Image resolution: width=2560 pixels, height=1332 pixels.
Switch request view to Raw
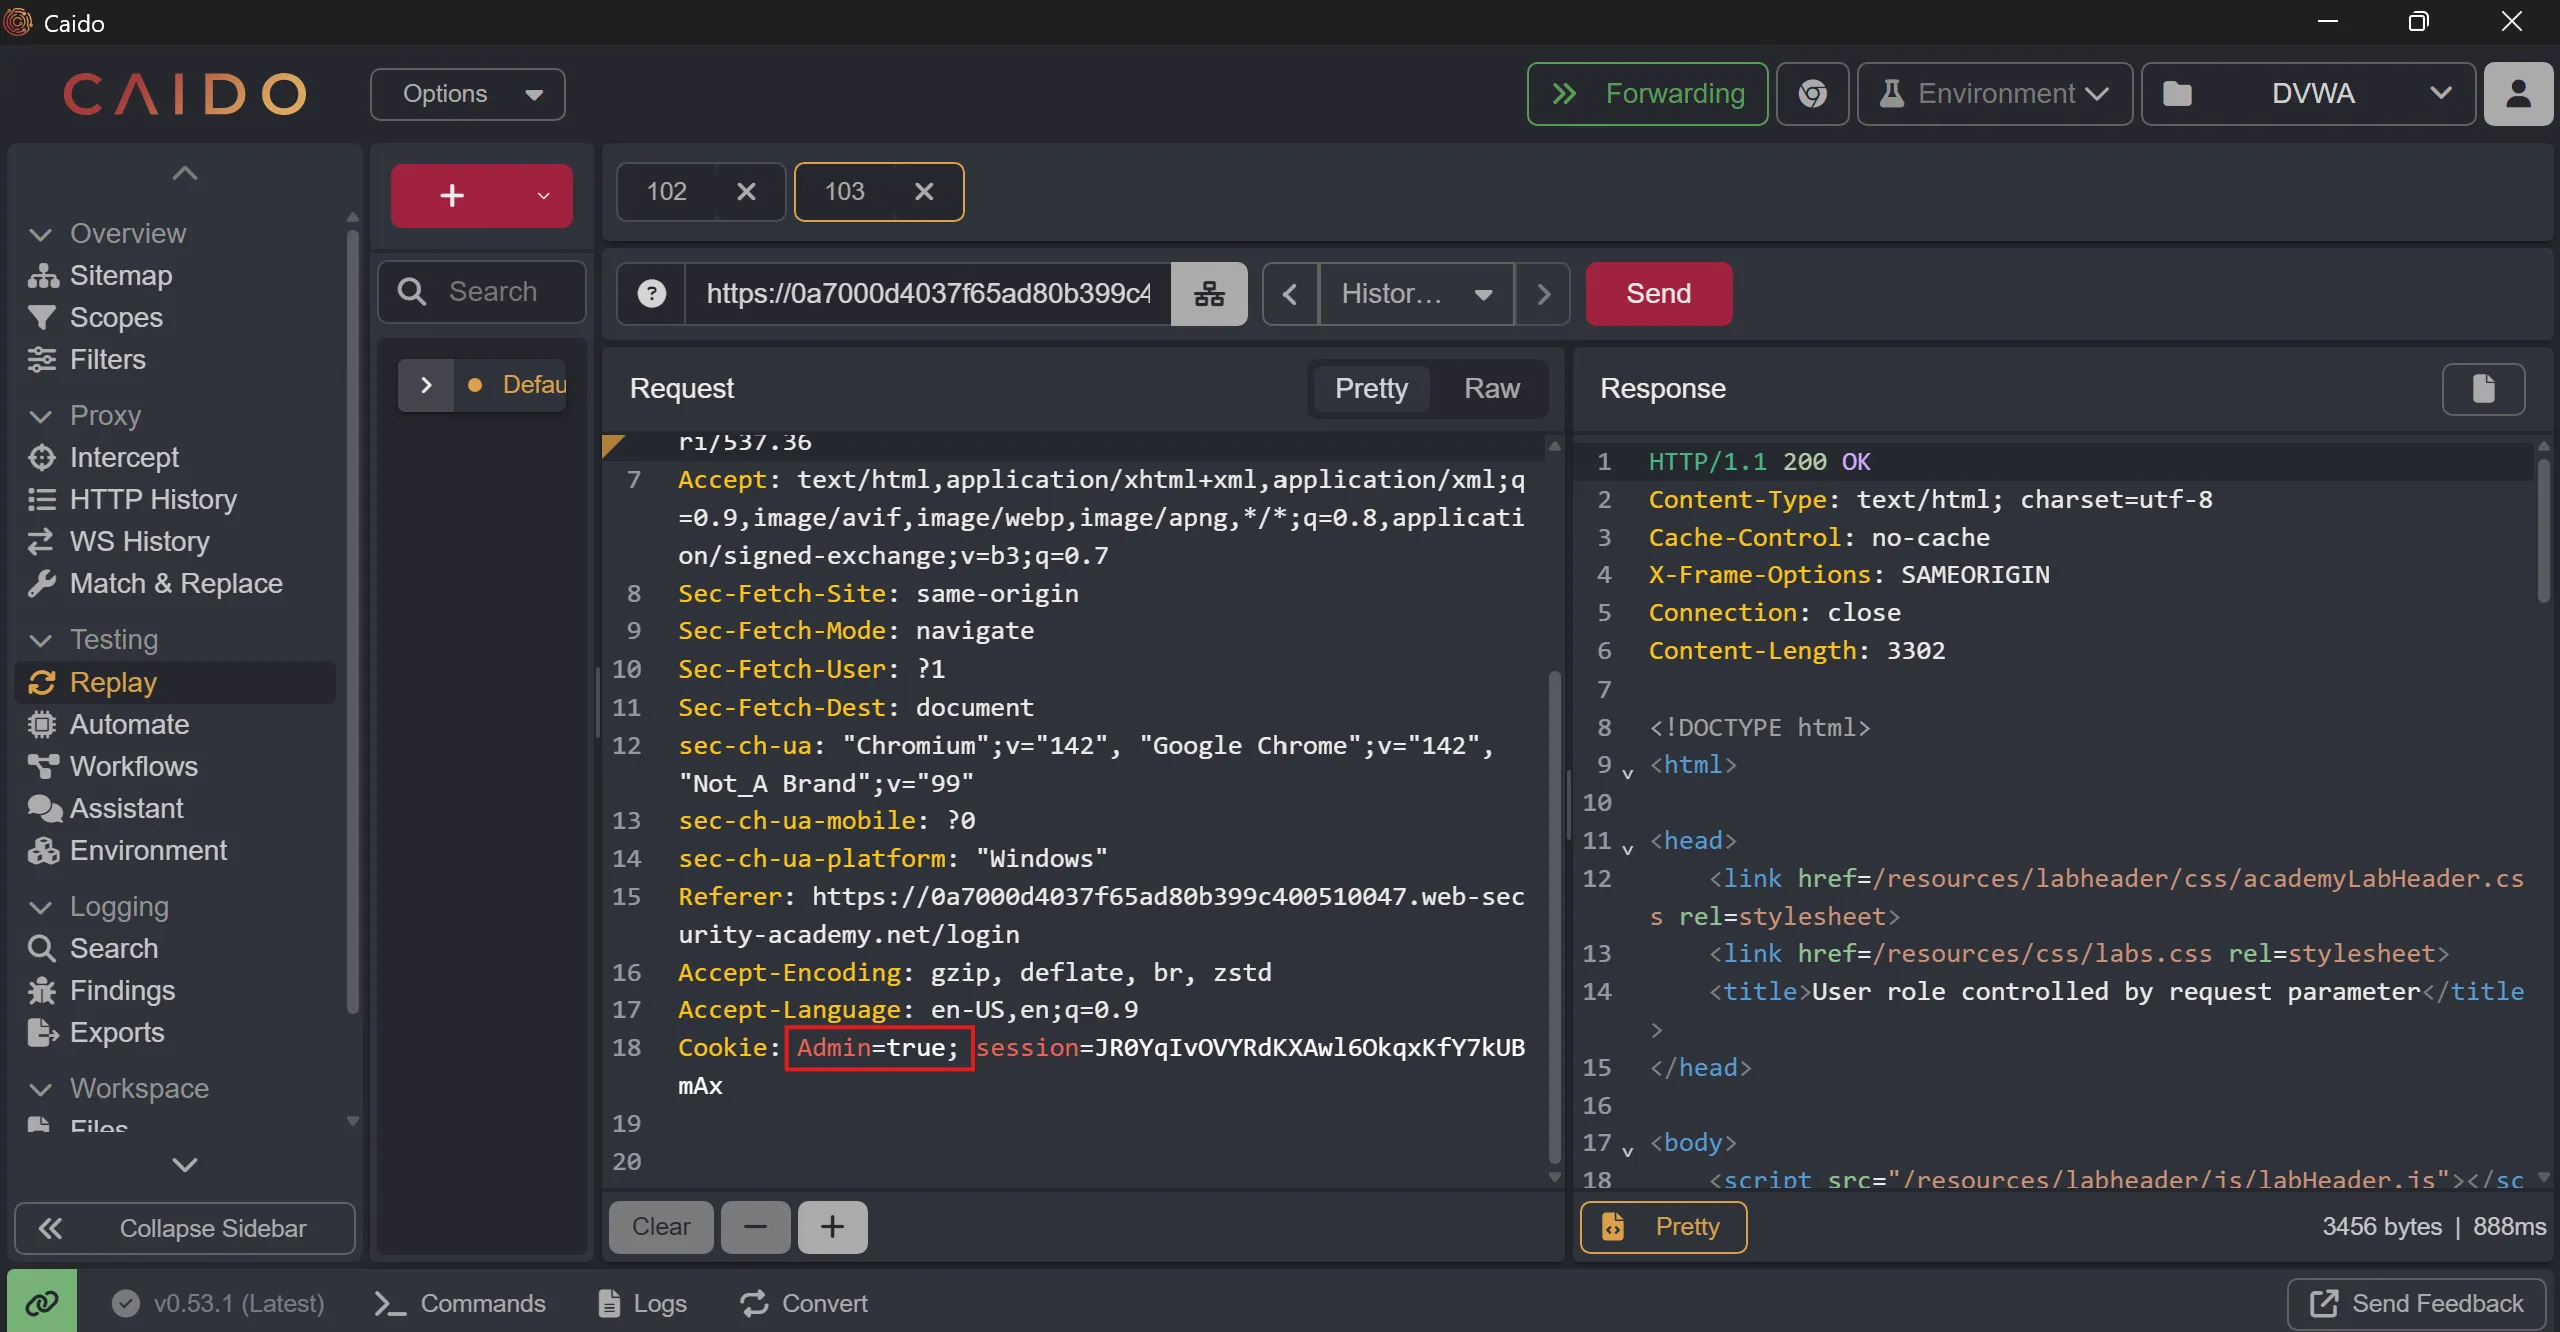[x=1491, y=388]
